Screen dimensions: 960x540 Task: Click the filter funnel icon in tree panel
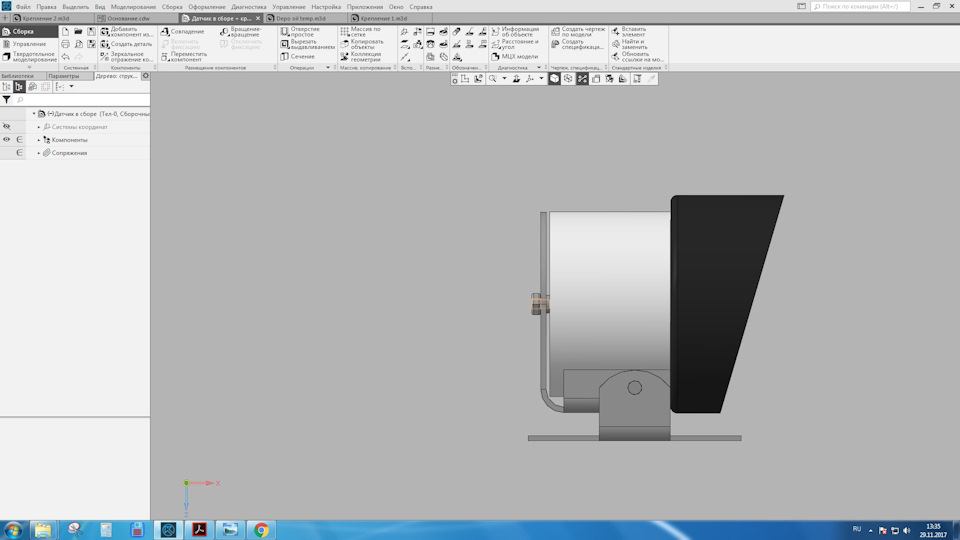coord(7,100)
